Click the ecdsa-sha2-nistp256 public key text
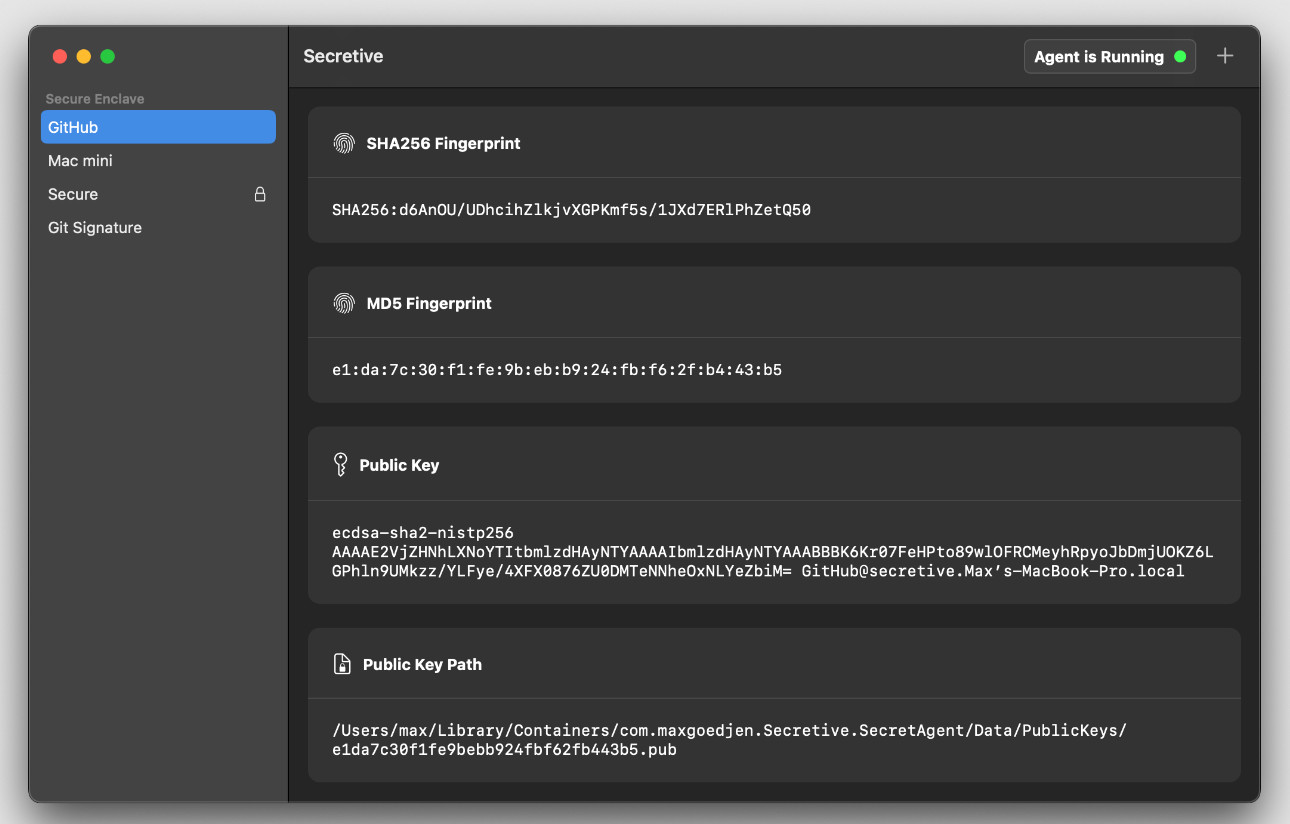1290x824 pixels. 772,552
